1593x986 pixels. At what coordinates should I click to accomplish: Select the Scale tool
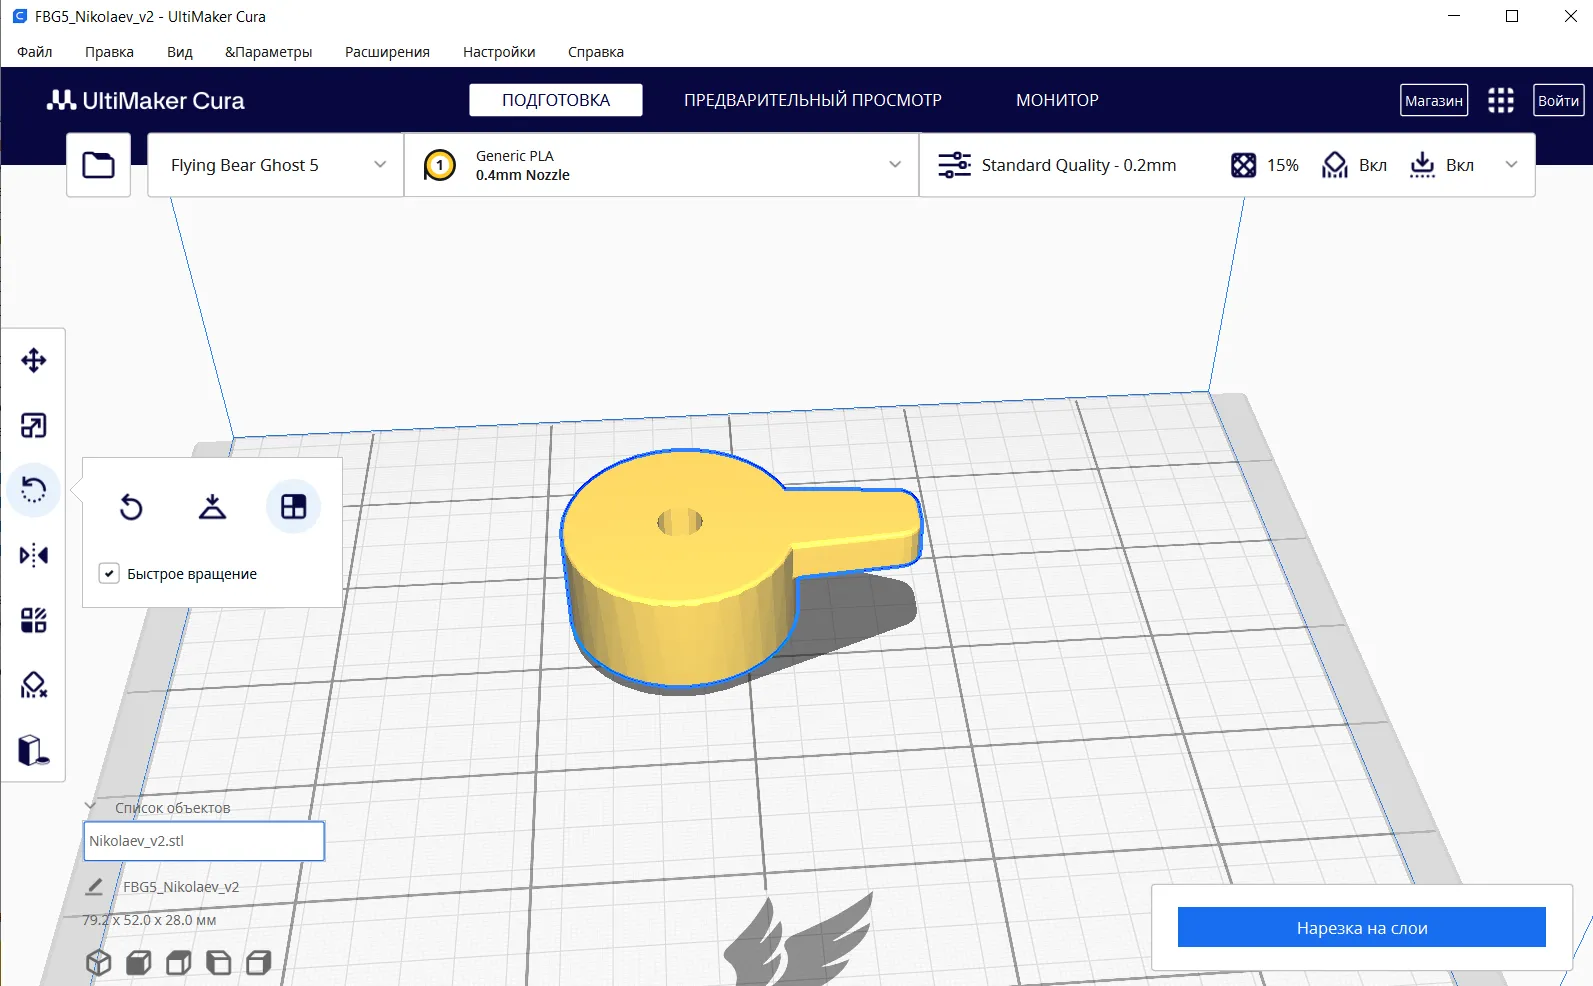tap(34, 426)
